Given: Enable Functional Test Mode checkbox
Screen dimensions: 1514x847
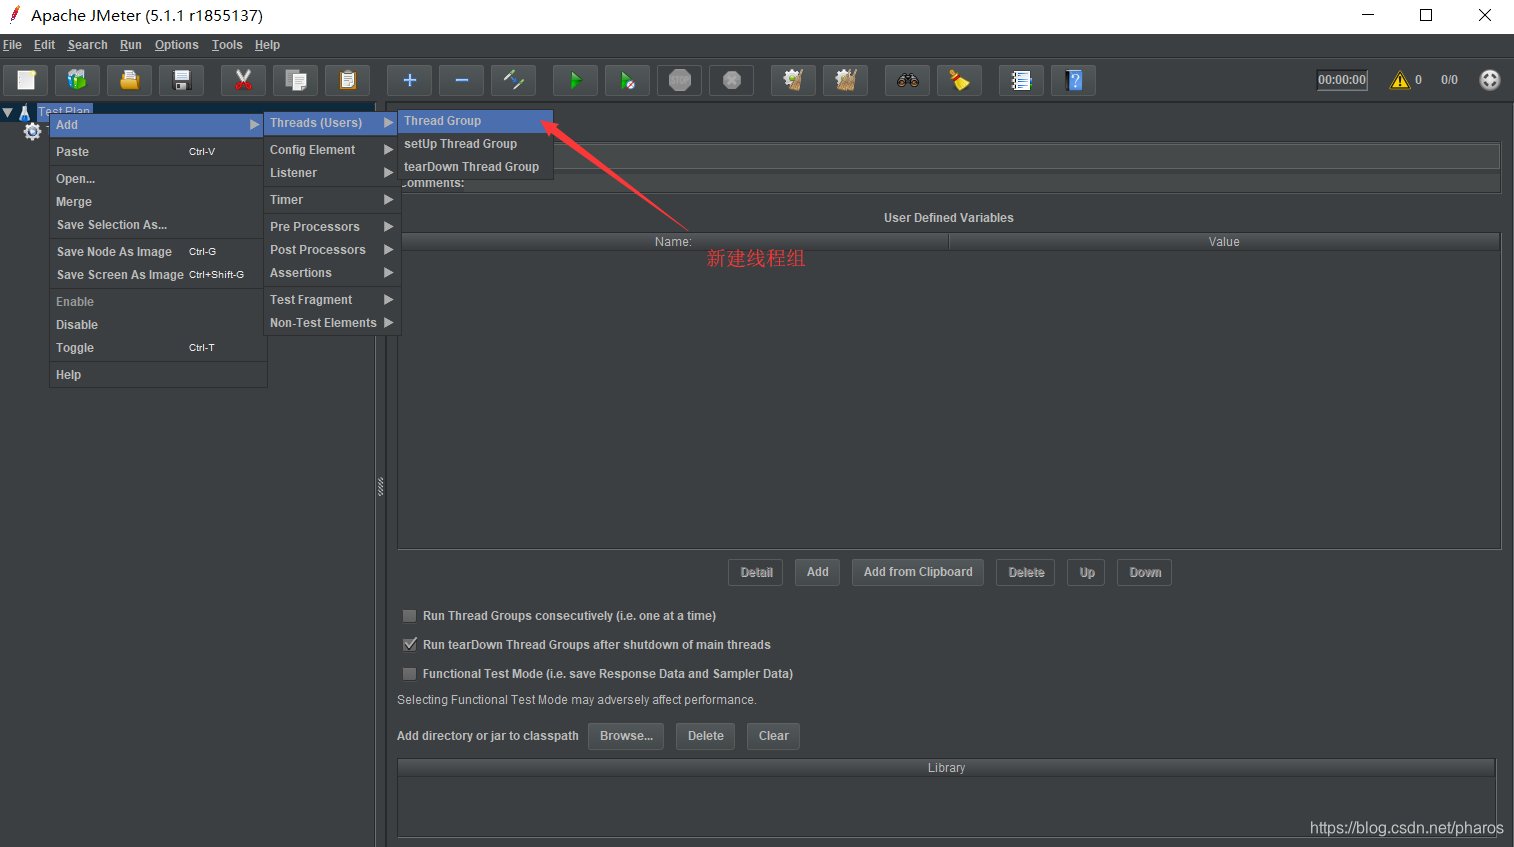Looking at the screenshot, I should [409, 674].
